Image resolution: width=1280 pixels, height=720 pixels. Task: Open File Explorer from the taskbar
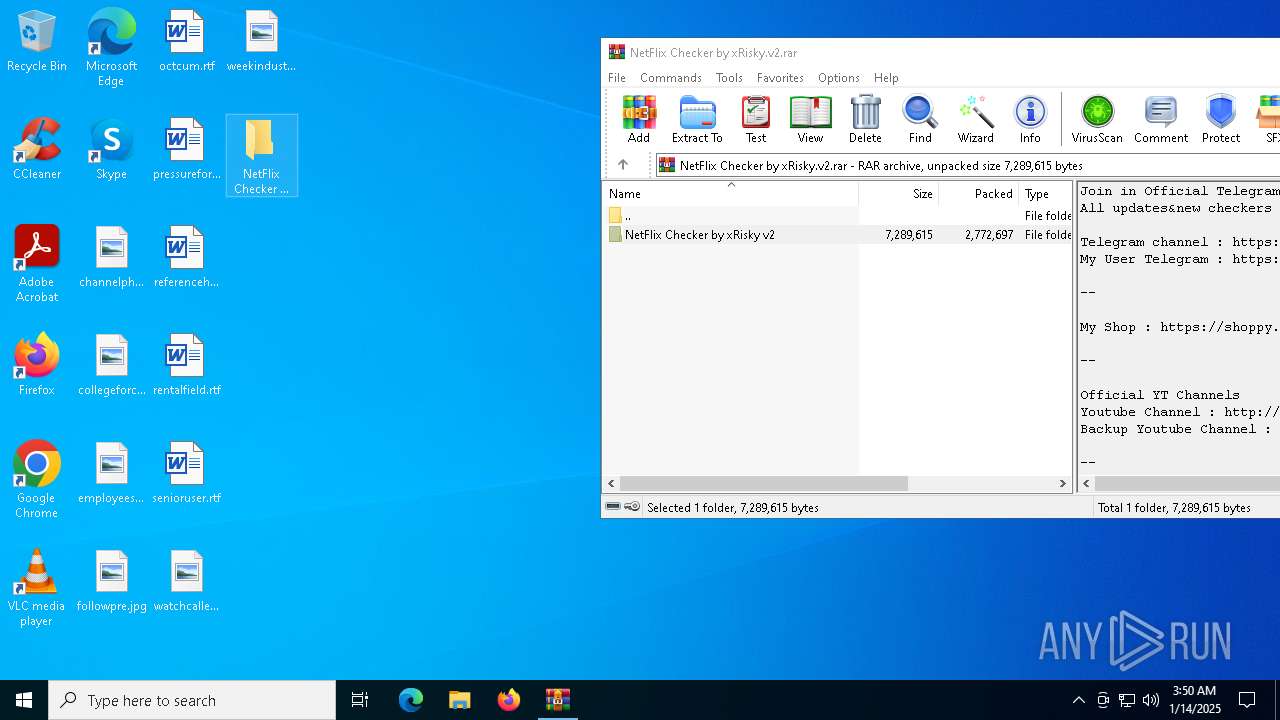(459, 700)
